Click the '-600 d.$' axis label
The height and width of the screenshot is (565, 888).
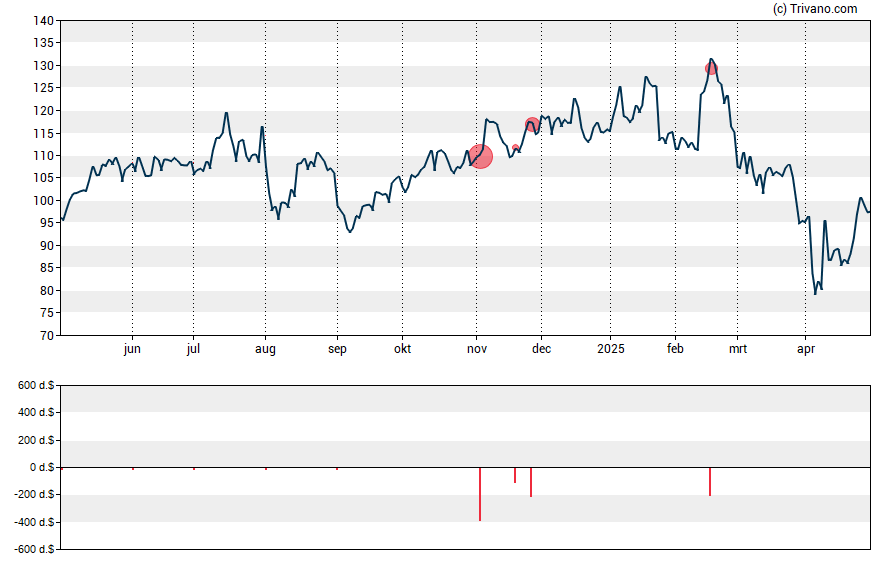coord(34,549)
